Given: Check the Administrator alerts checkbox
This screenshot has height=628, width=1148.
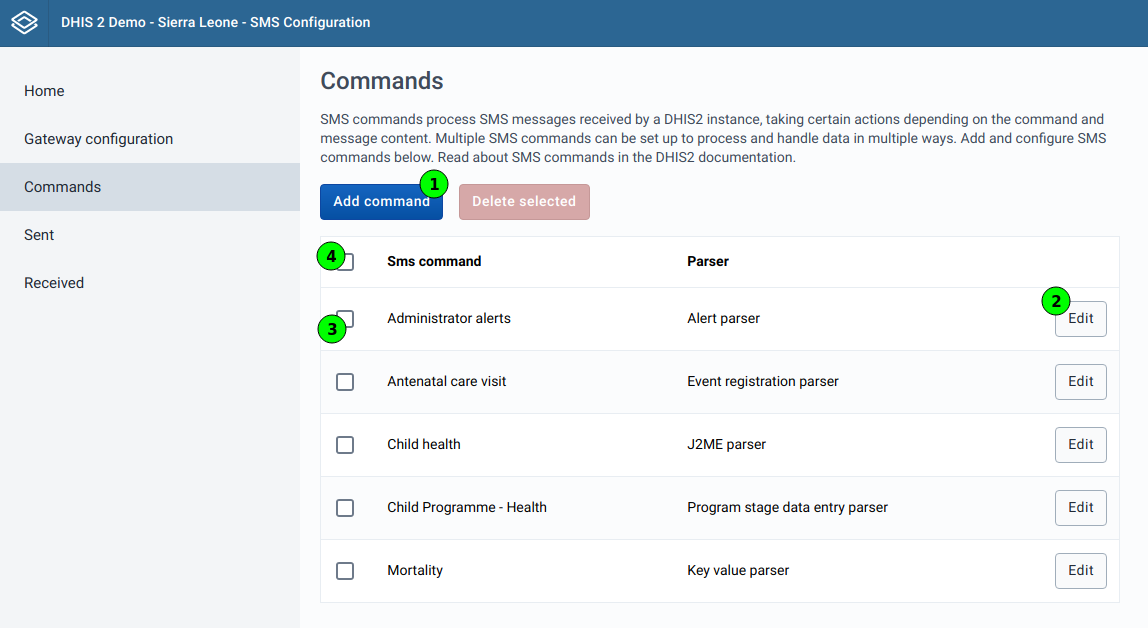Looking at the screenshot, I should [345, 318].
